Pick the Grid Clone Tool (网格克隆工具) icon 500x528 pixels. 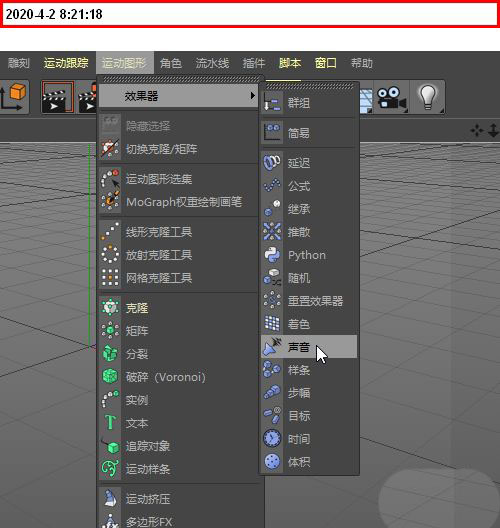(x=110, y=278)
